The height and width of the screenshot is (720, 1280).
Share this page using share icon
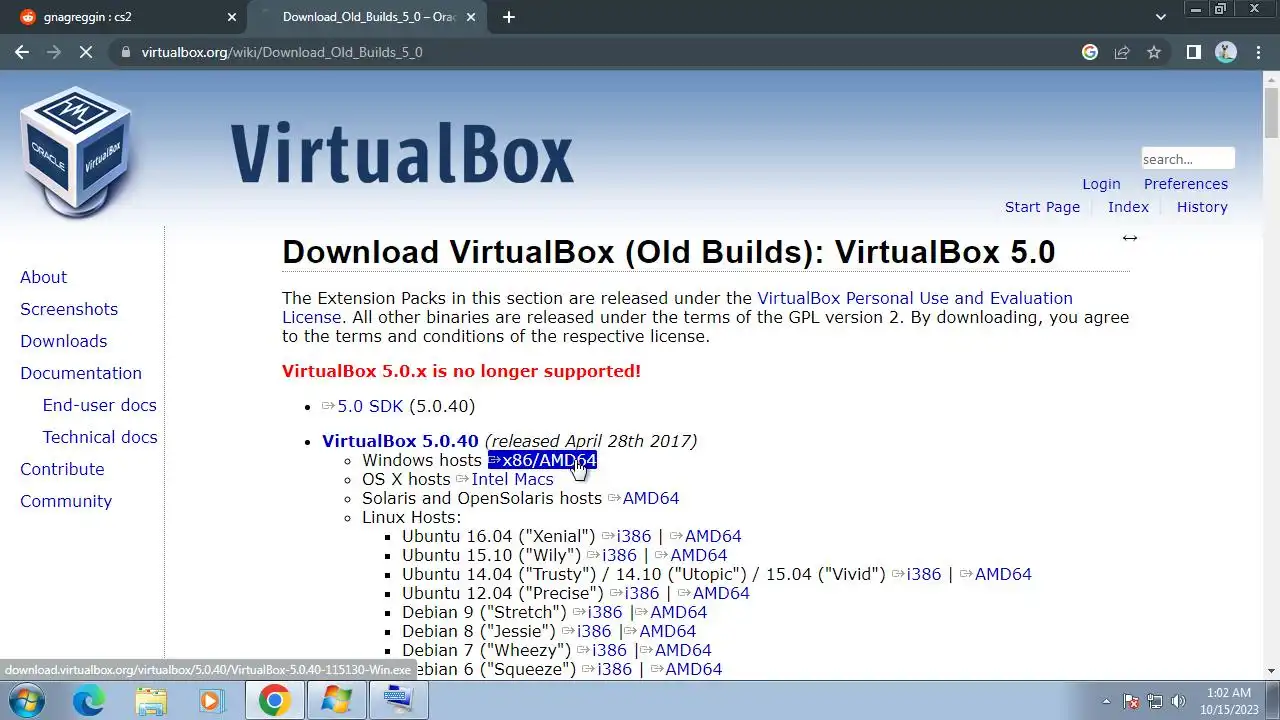click(1122, 52)
